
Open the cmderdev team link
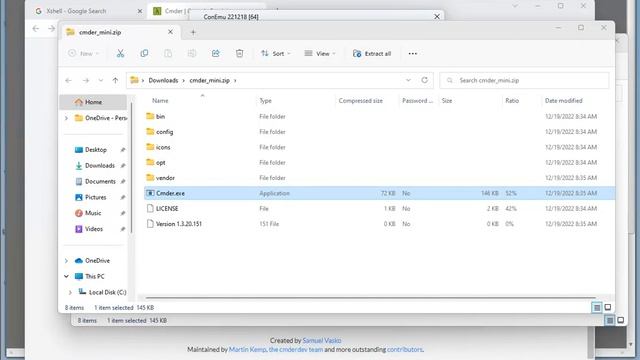click(296, 349)
